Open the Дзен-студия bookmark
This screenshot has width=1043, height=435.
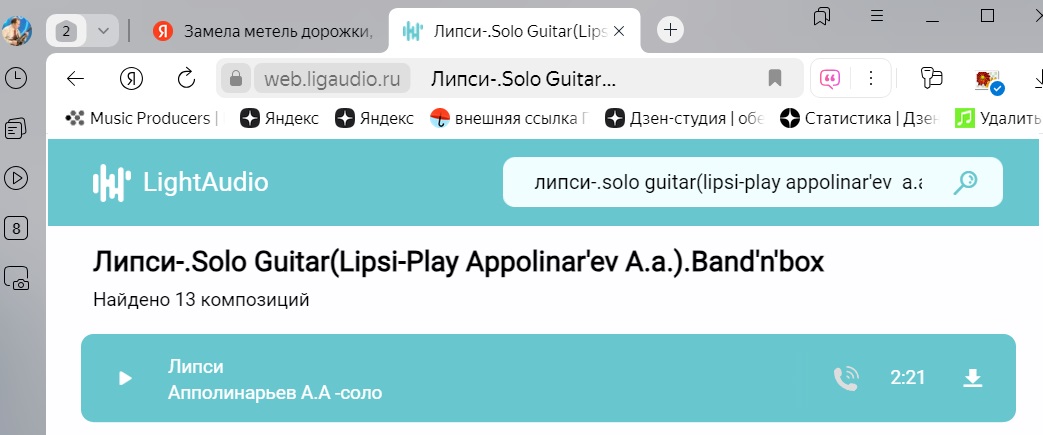click(684, 118)
